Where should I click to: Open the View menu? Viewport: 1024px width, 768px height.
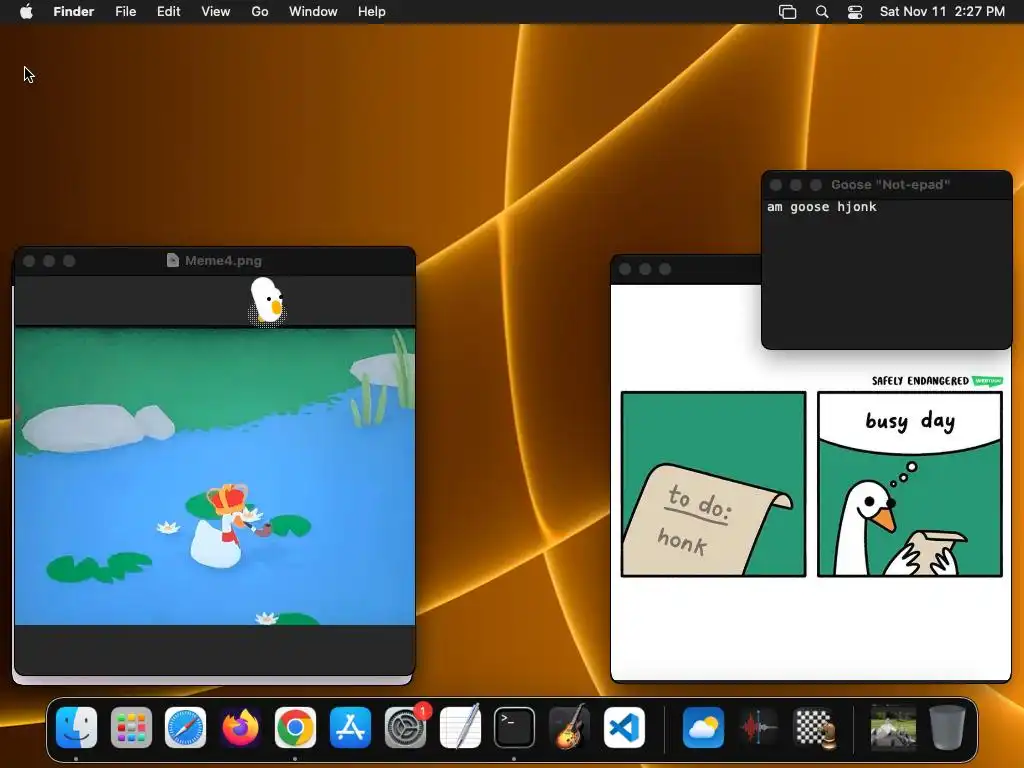(x=216, y=12)
